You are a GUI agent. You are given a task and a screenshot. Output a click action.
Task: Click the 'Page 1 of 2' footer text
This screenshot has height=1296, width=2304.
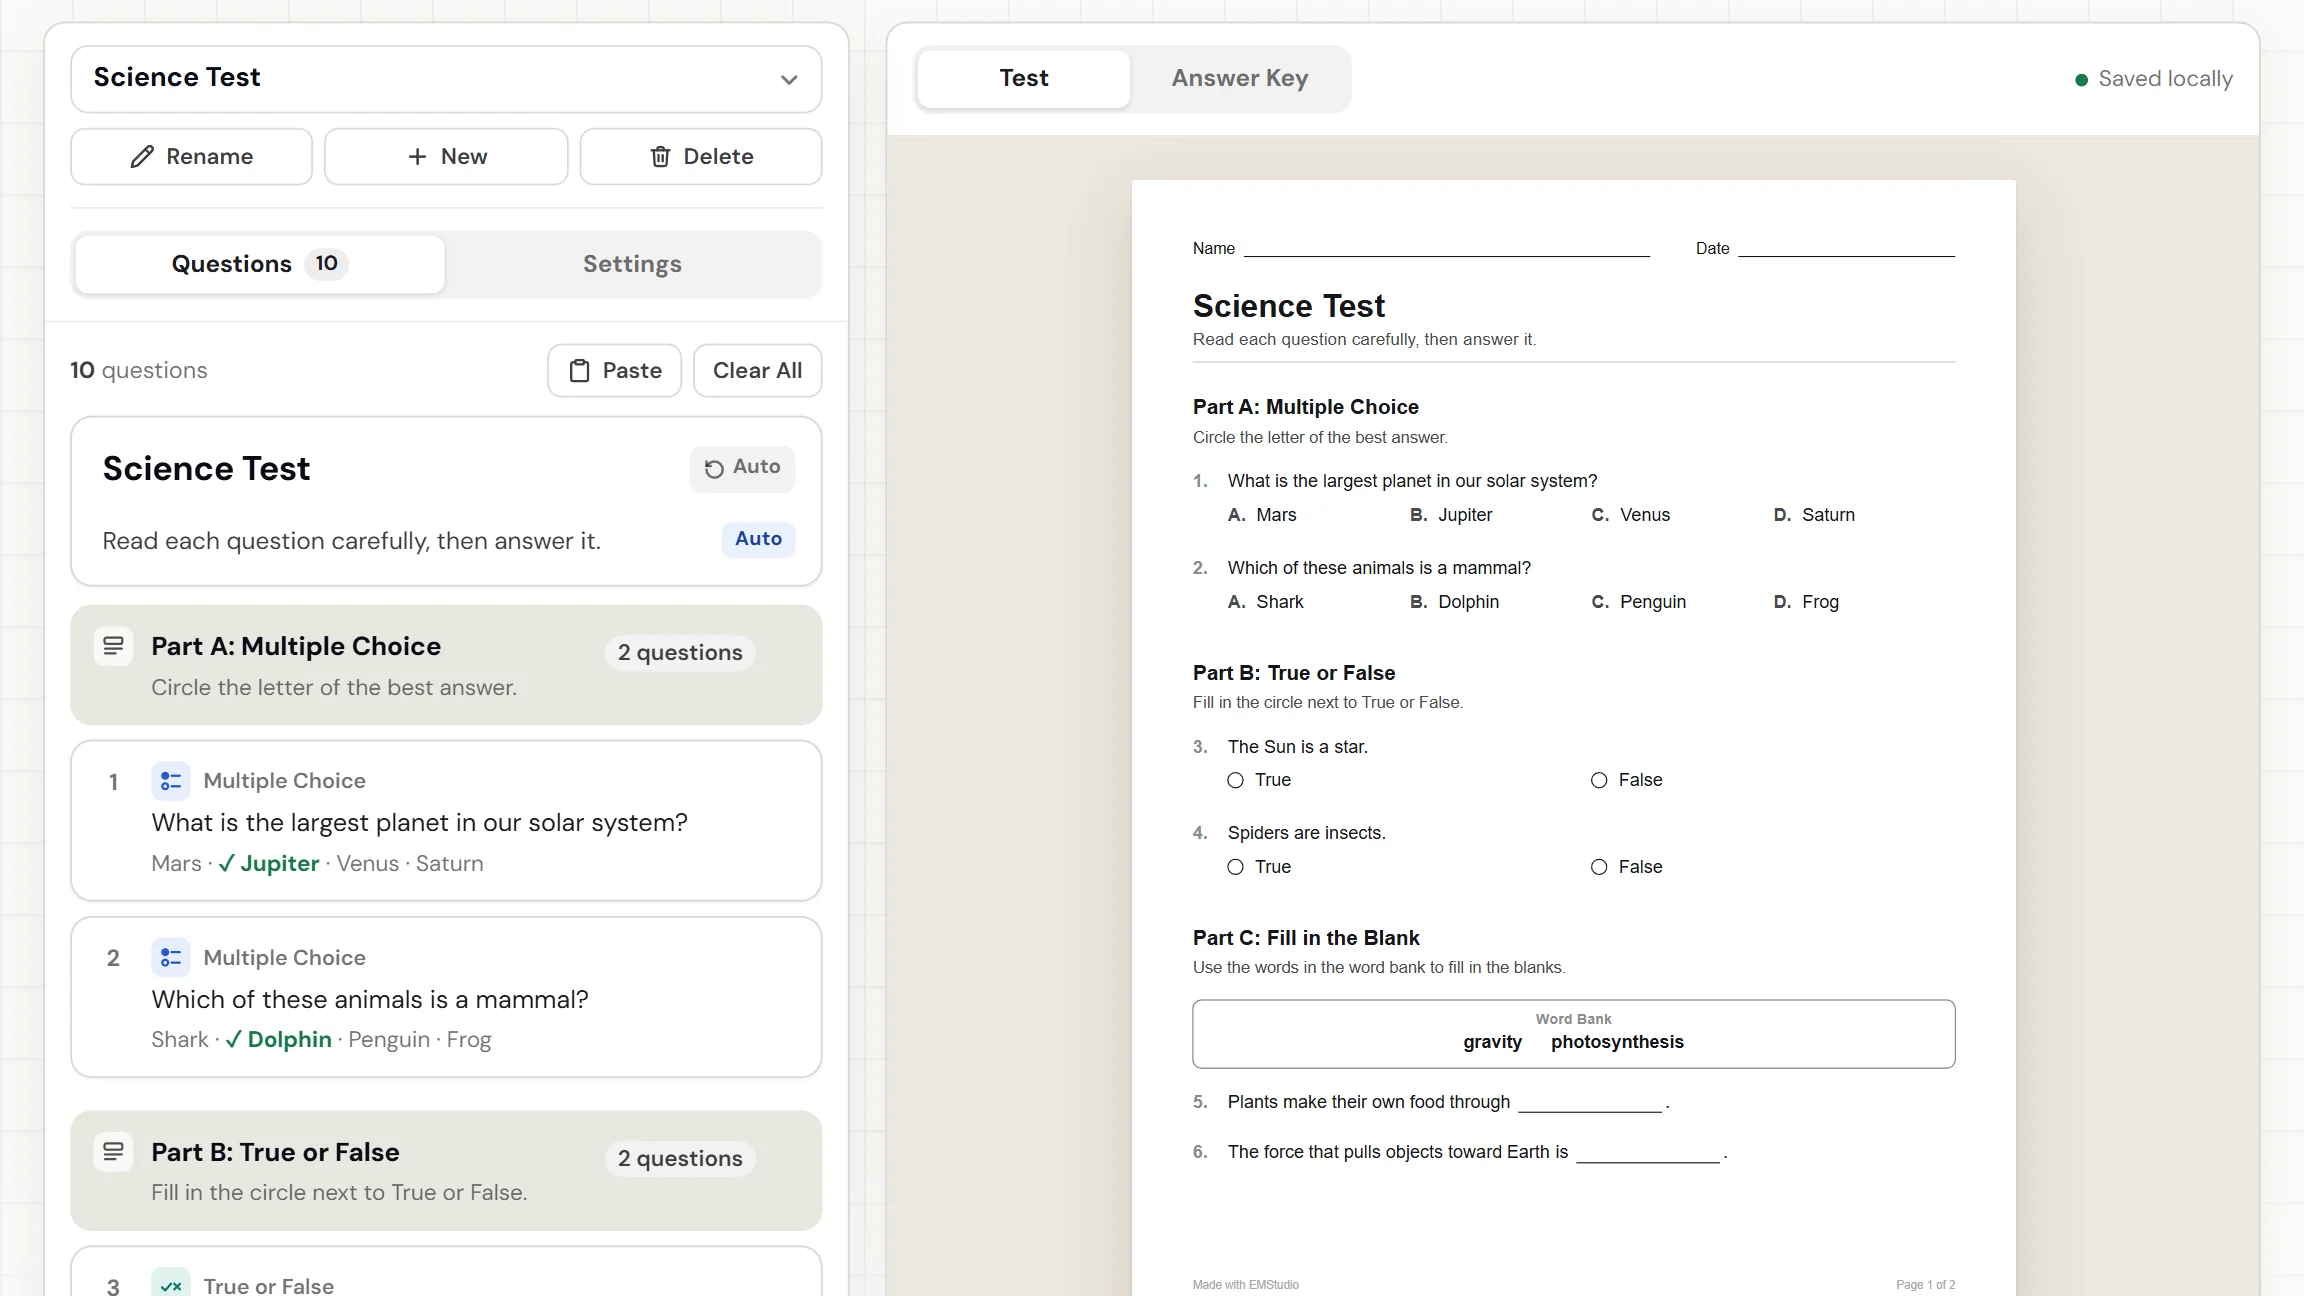click(1925, 1285)
